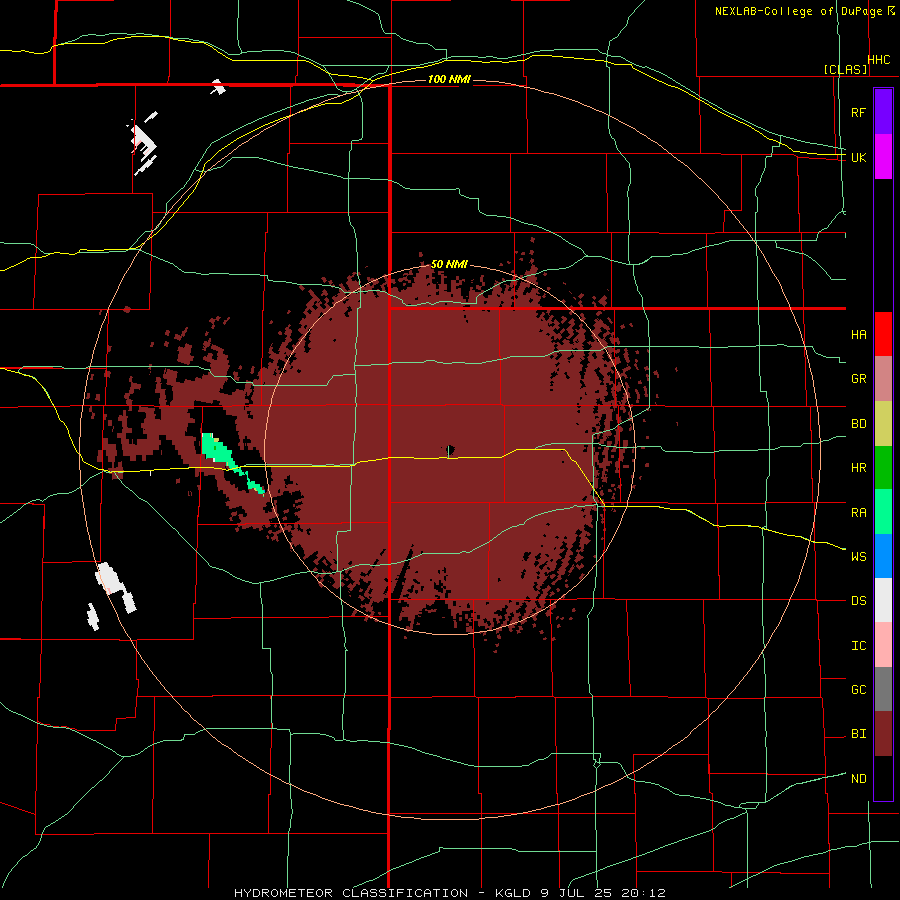
Task: Click the HHC product label
Action: (879, 60)
